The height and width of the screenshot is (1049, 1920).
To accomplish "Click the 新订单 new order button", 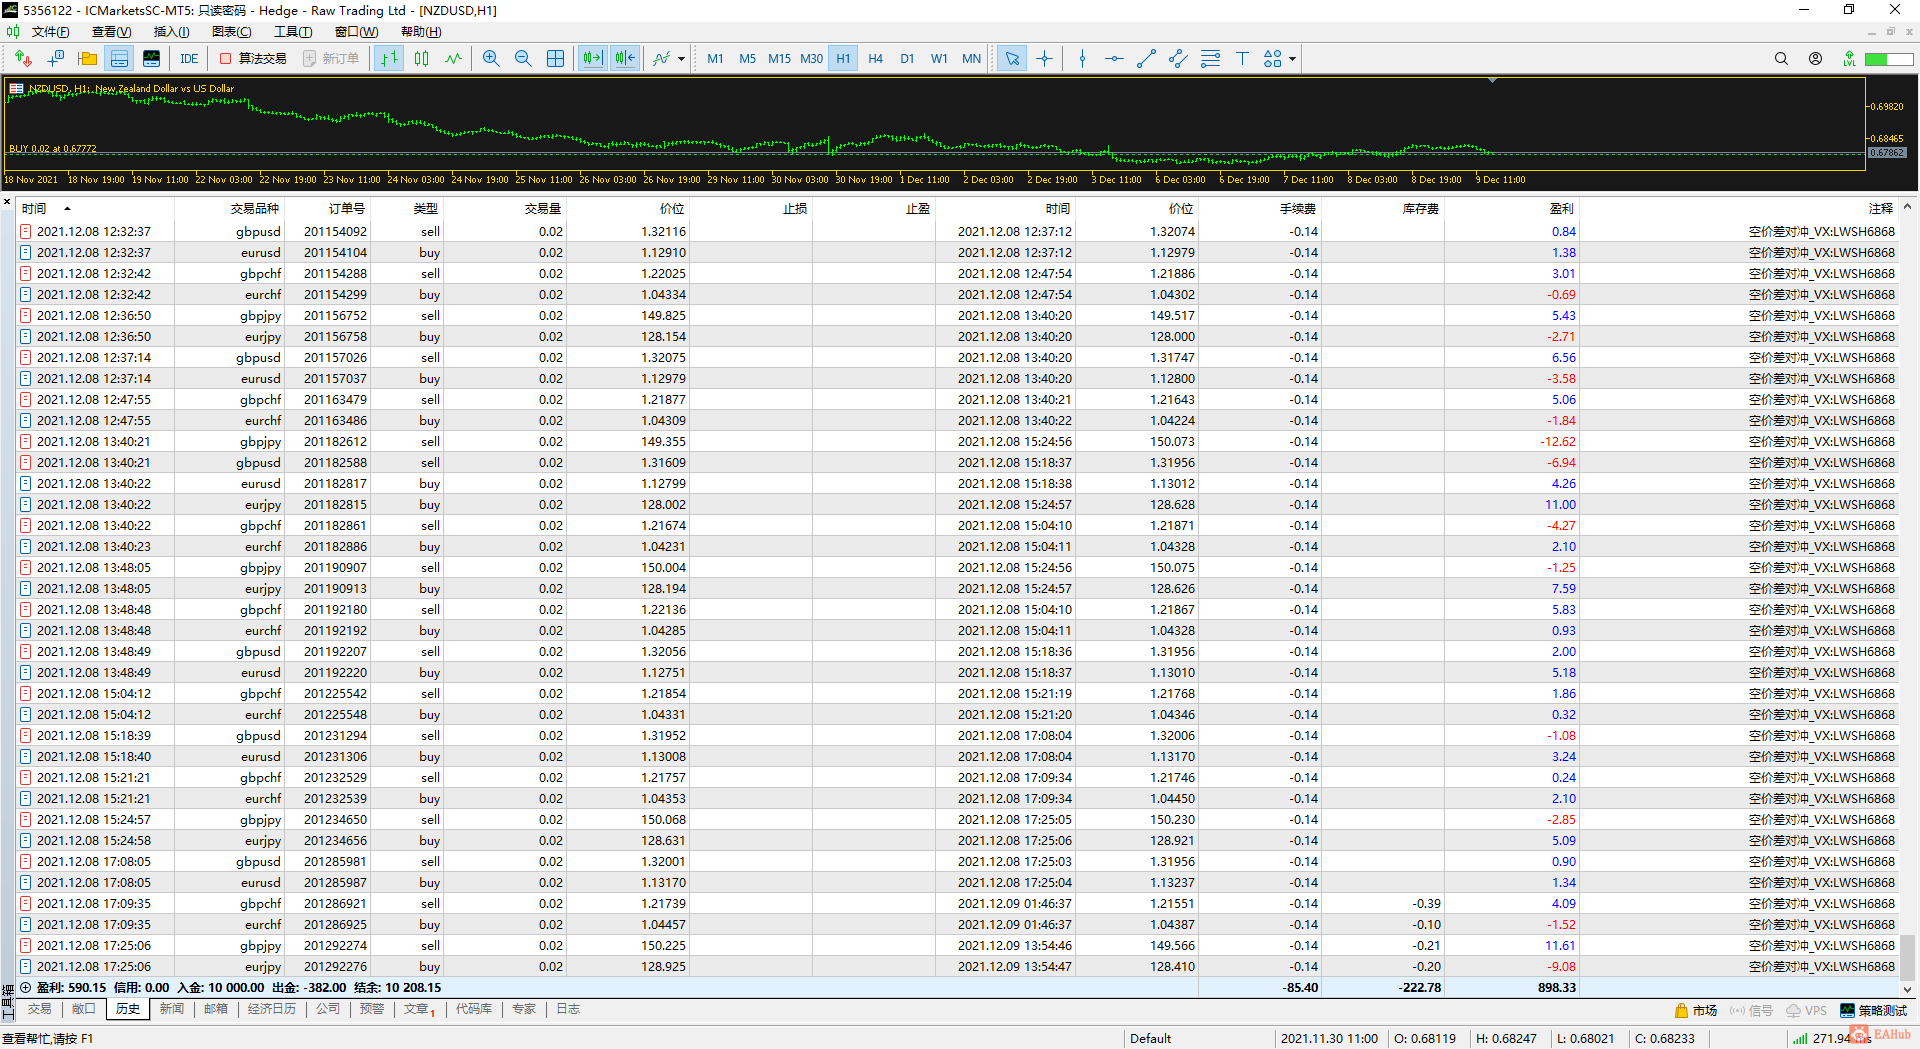I will pos(331,59).
